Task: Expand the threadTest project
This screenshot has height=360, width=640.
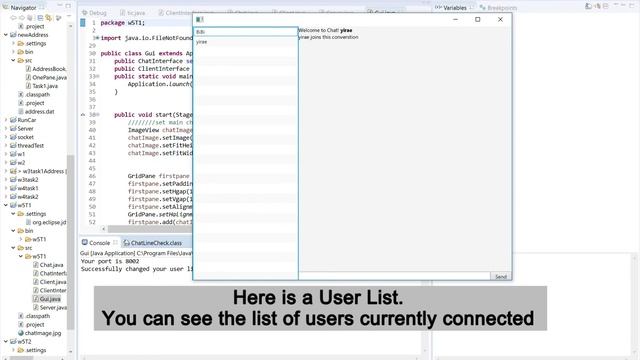Action: [x=6, y=146]
